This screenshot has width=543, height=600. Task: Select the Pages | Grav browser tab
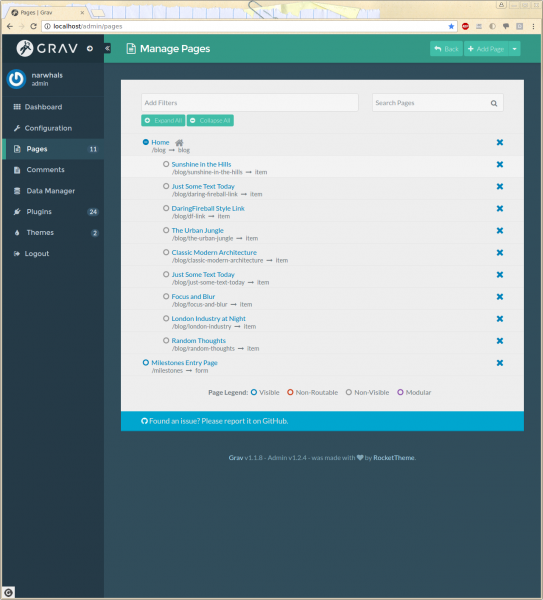tap(46, 13)
